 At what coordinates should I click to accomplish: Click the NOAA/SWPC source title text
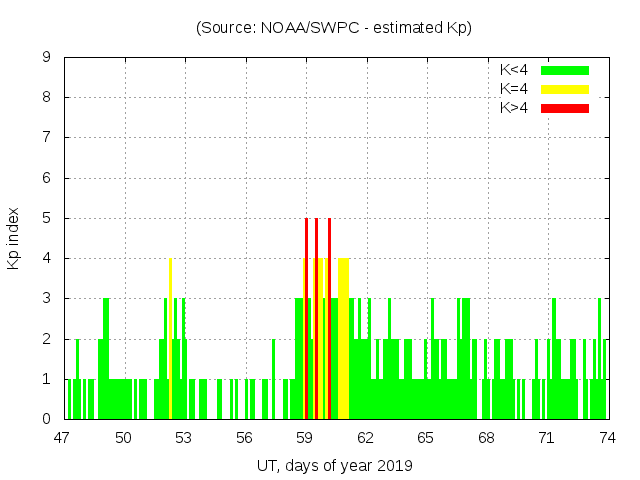tap(334, 28)
